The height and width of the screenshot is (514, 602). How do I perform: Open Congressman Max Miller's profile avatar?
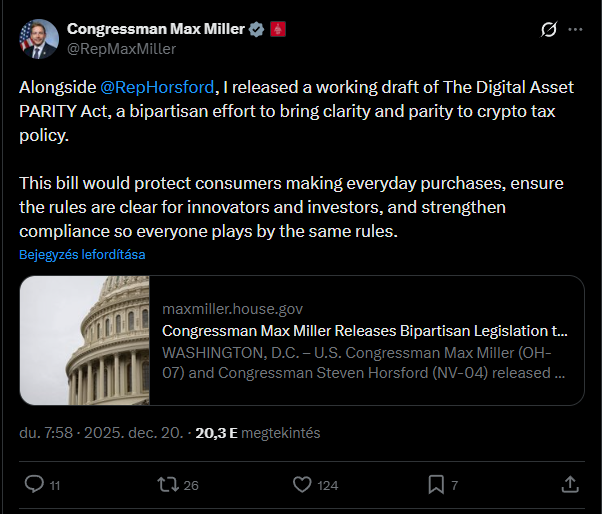pos(38,38)
